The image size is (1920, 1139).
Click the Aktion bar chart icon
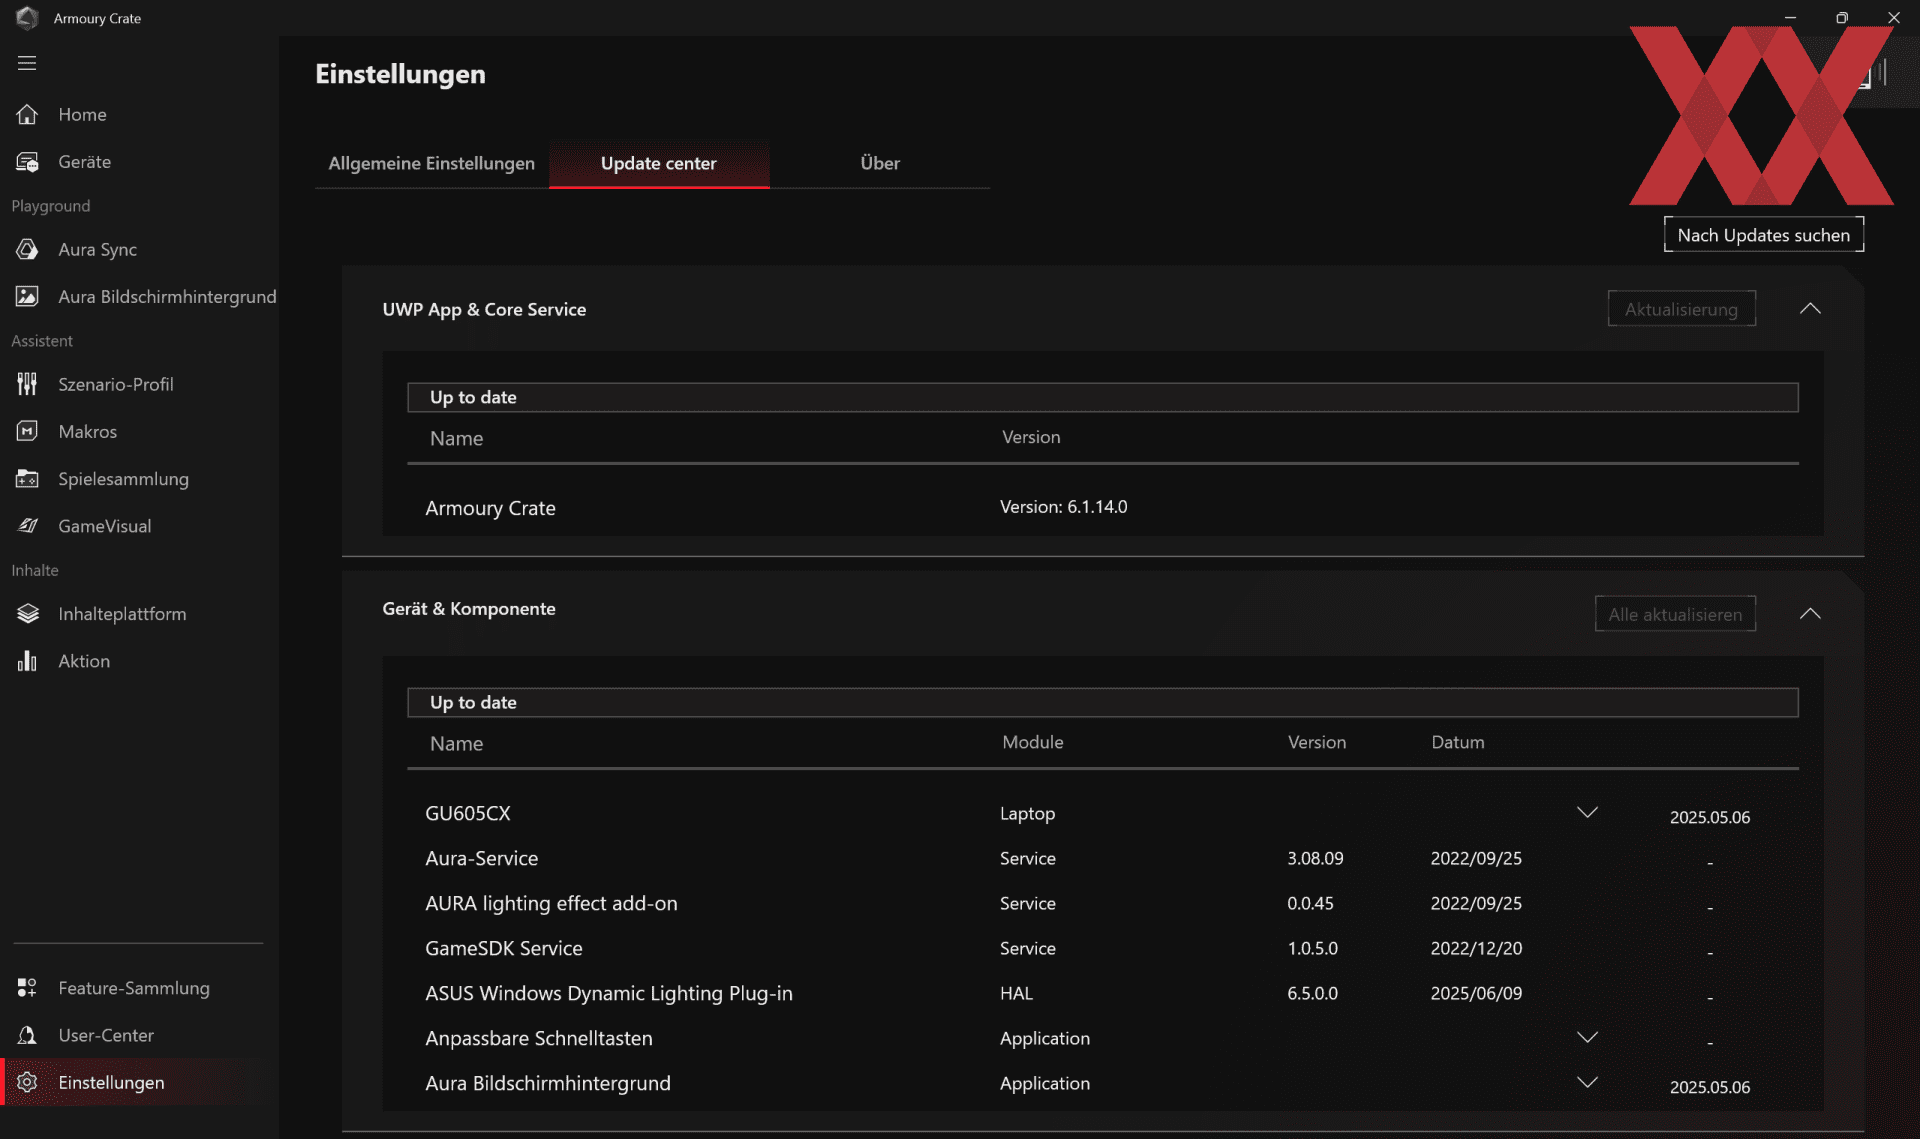[x=27, y=661]
